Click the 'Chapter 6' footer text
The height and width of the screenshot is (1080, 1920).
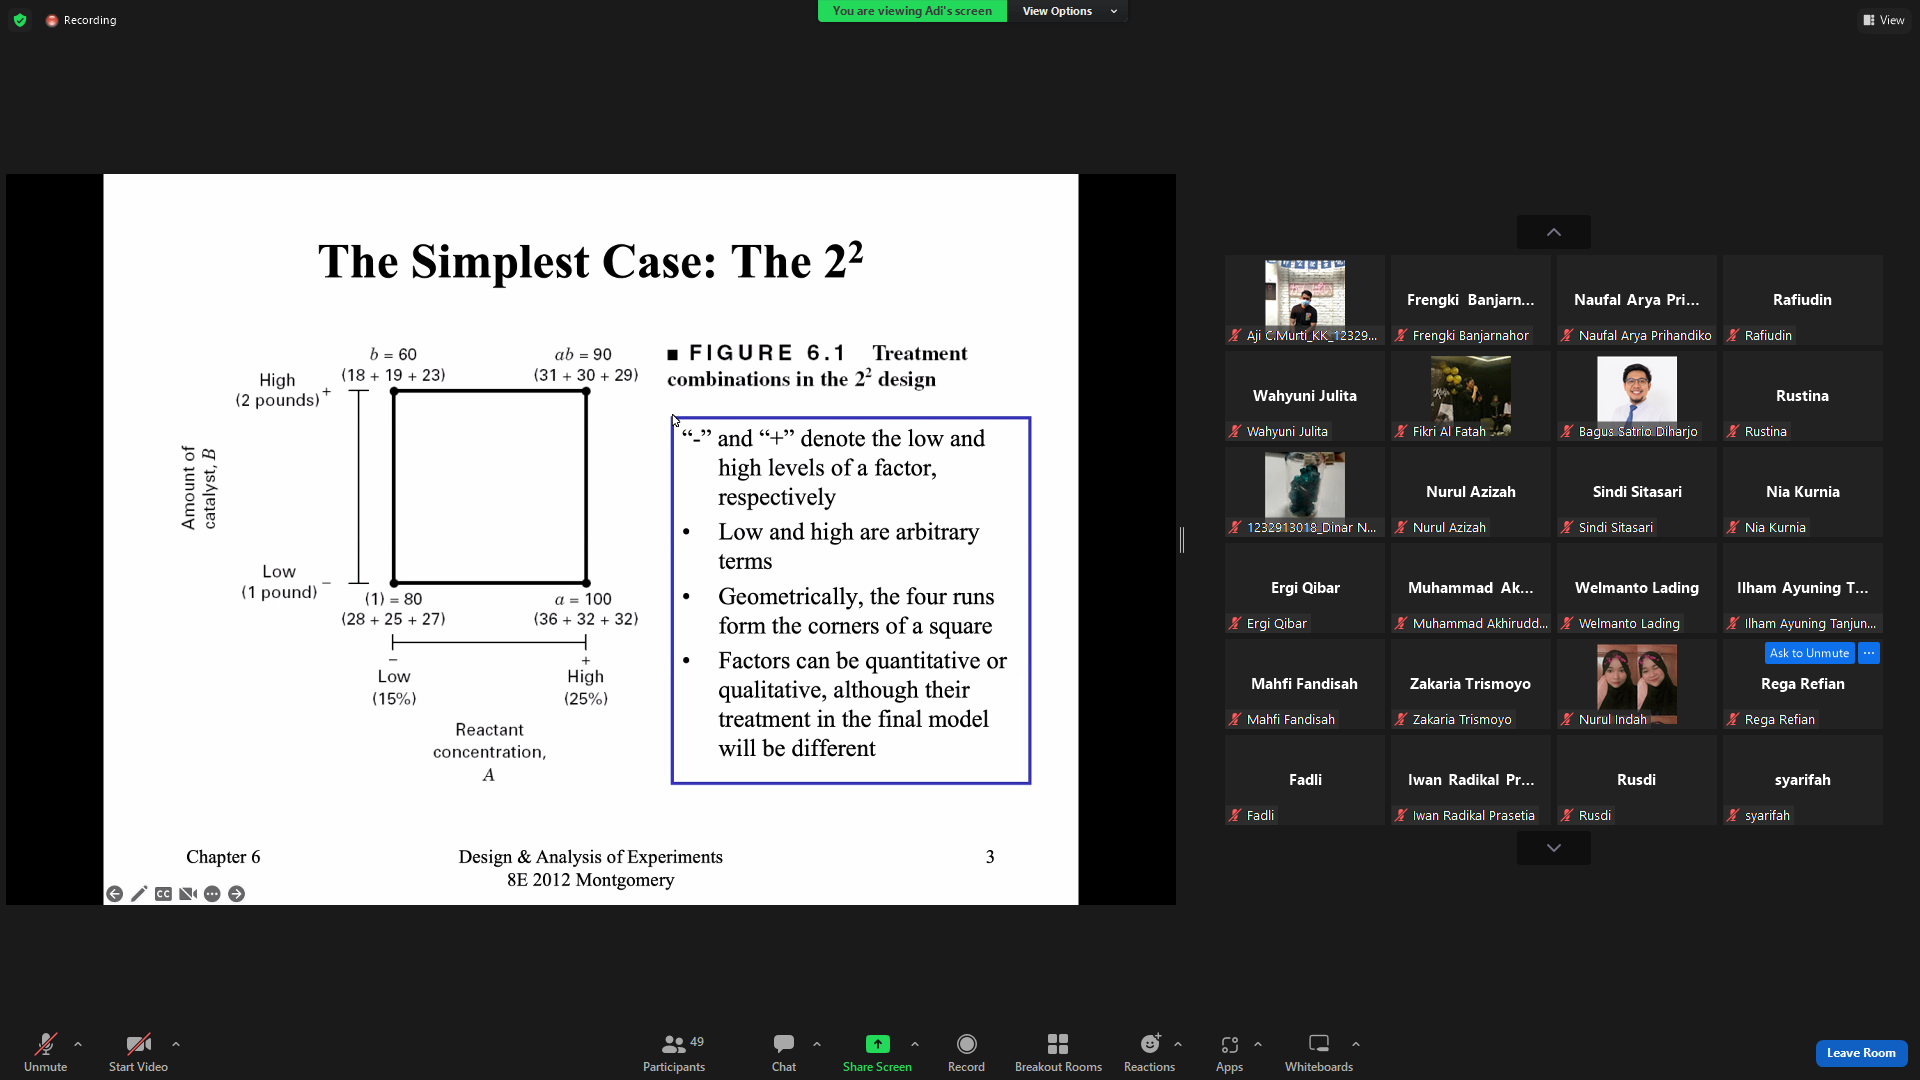coord(223,857)
